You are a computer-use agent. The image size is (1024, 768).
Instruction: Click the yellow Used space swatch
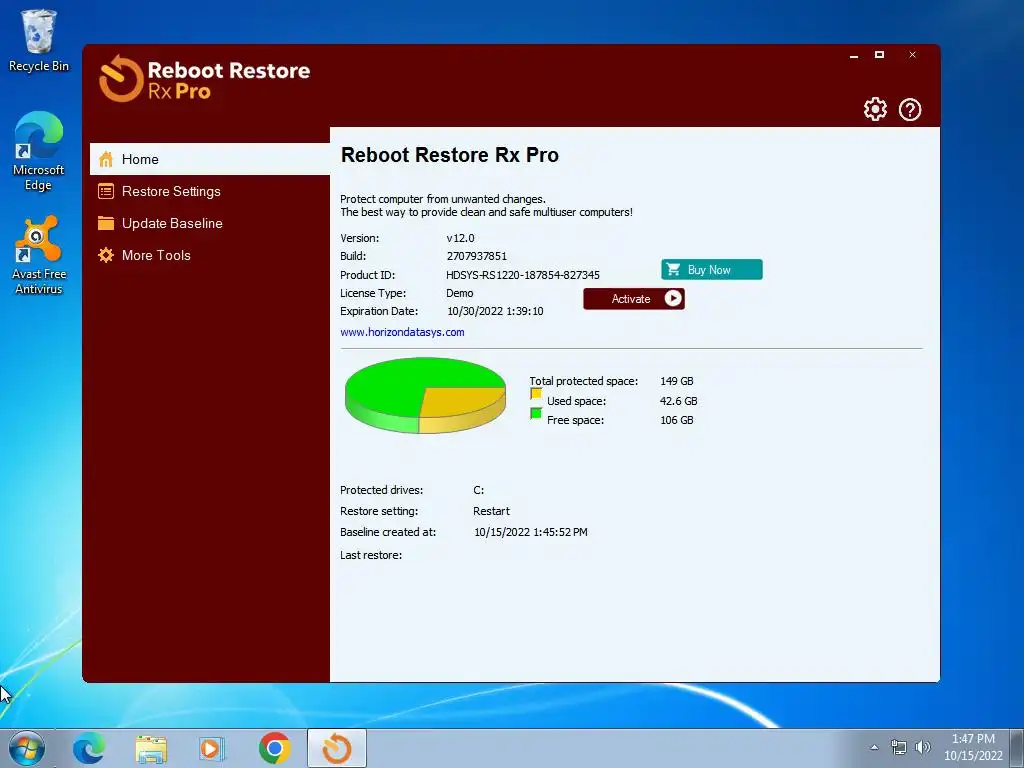(x=536, y=393)
